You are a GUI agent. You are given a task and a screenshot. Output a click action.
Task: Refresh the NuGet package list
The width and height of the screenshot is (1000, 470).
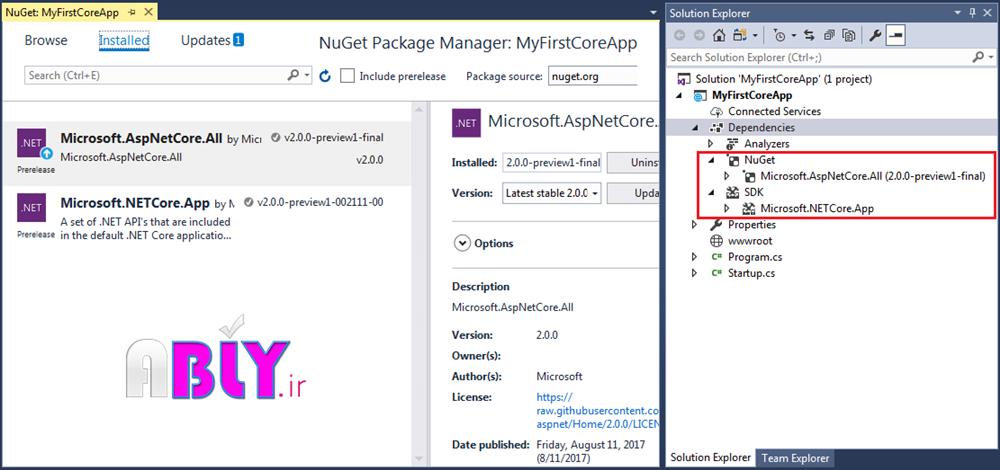pyautogui.click(x=325, y=76)
